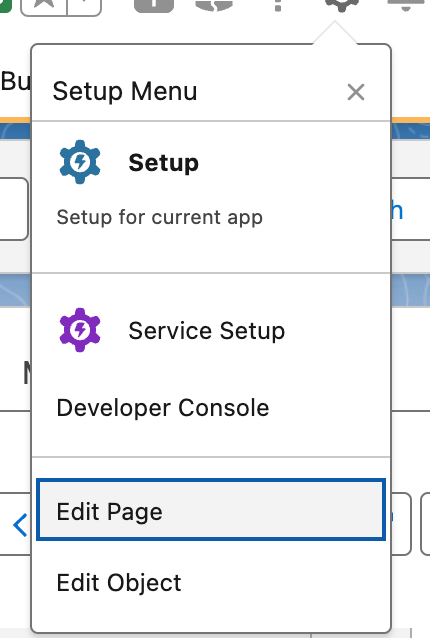Viewport: 430px width, 638px height.
Task: Click the blue left chevron arrow
Action: click(x=20, y=524)
